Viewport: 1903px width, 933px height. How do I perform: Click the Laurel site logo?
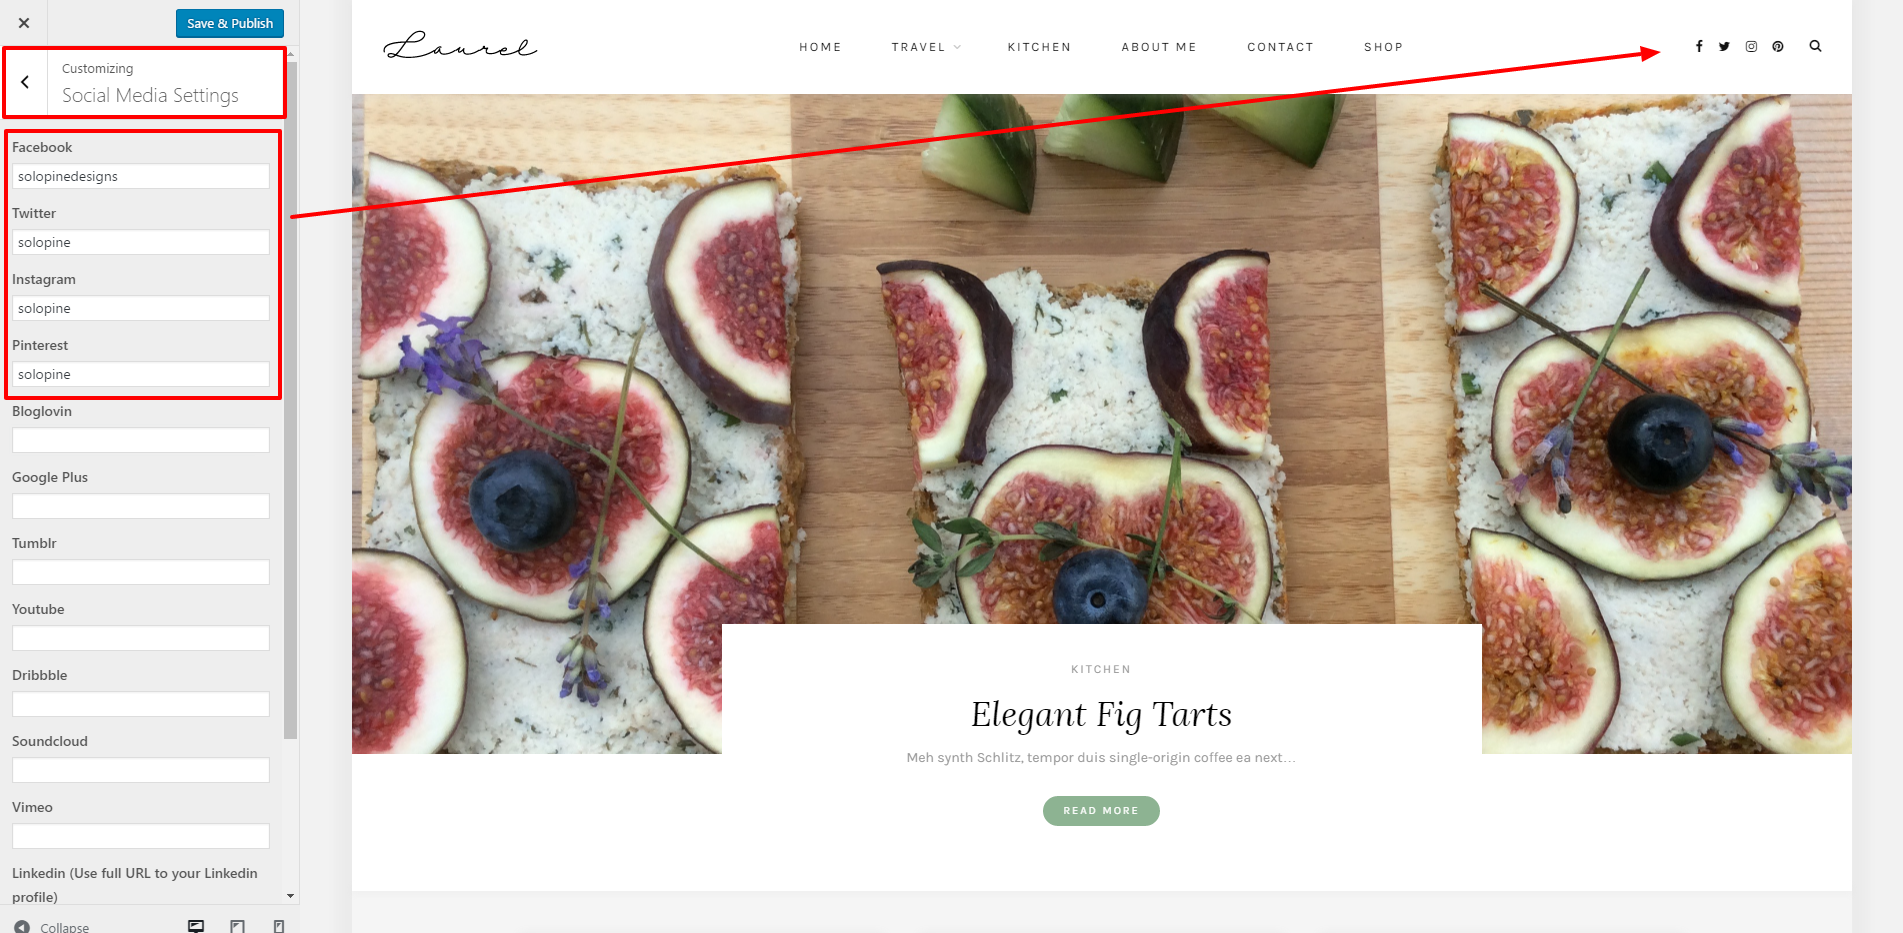460,46
